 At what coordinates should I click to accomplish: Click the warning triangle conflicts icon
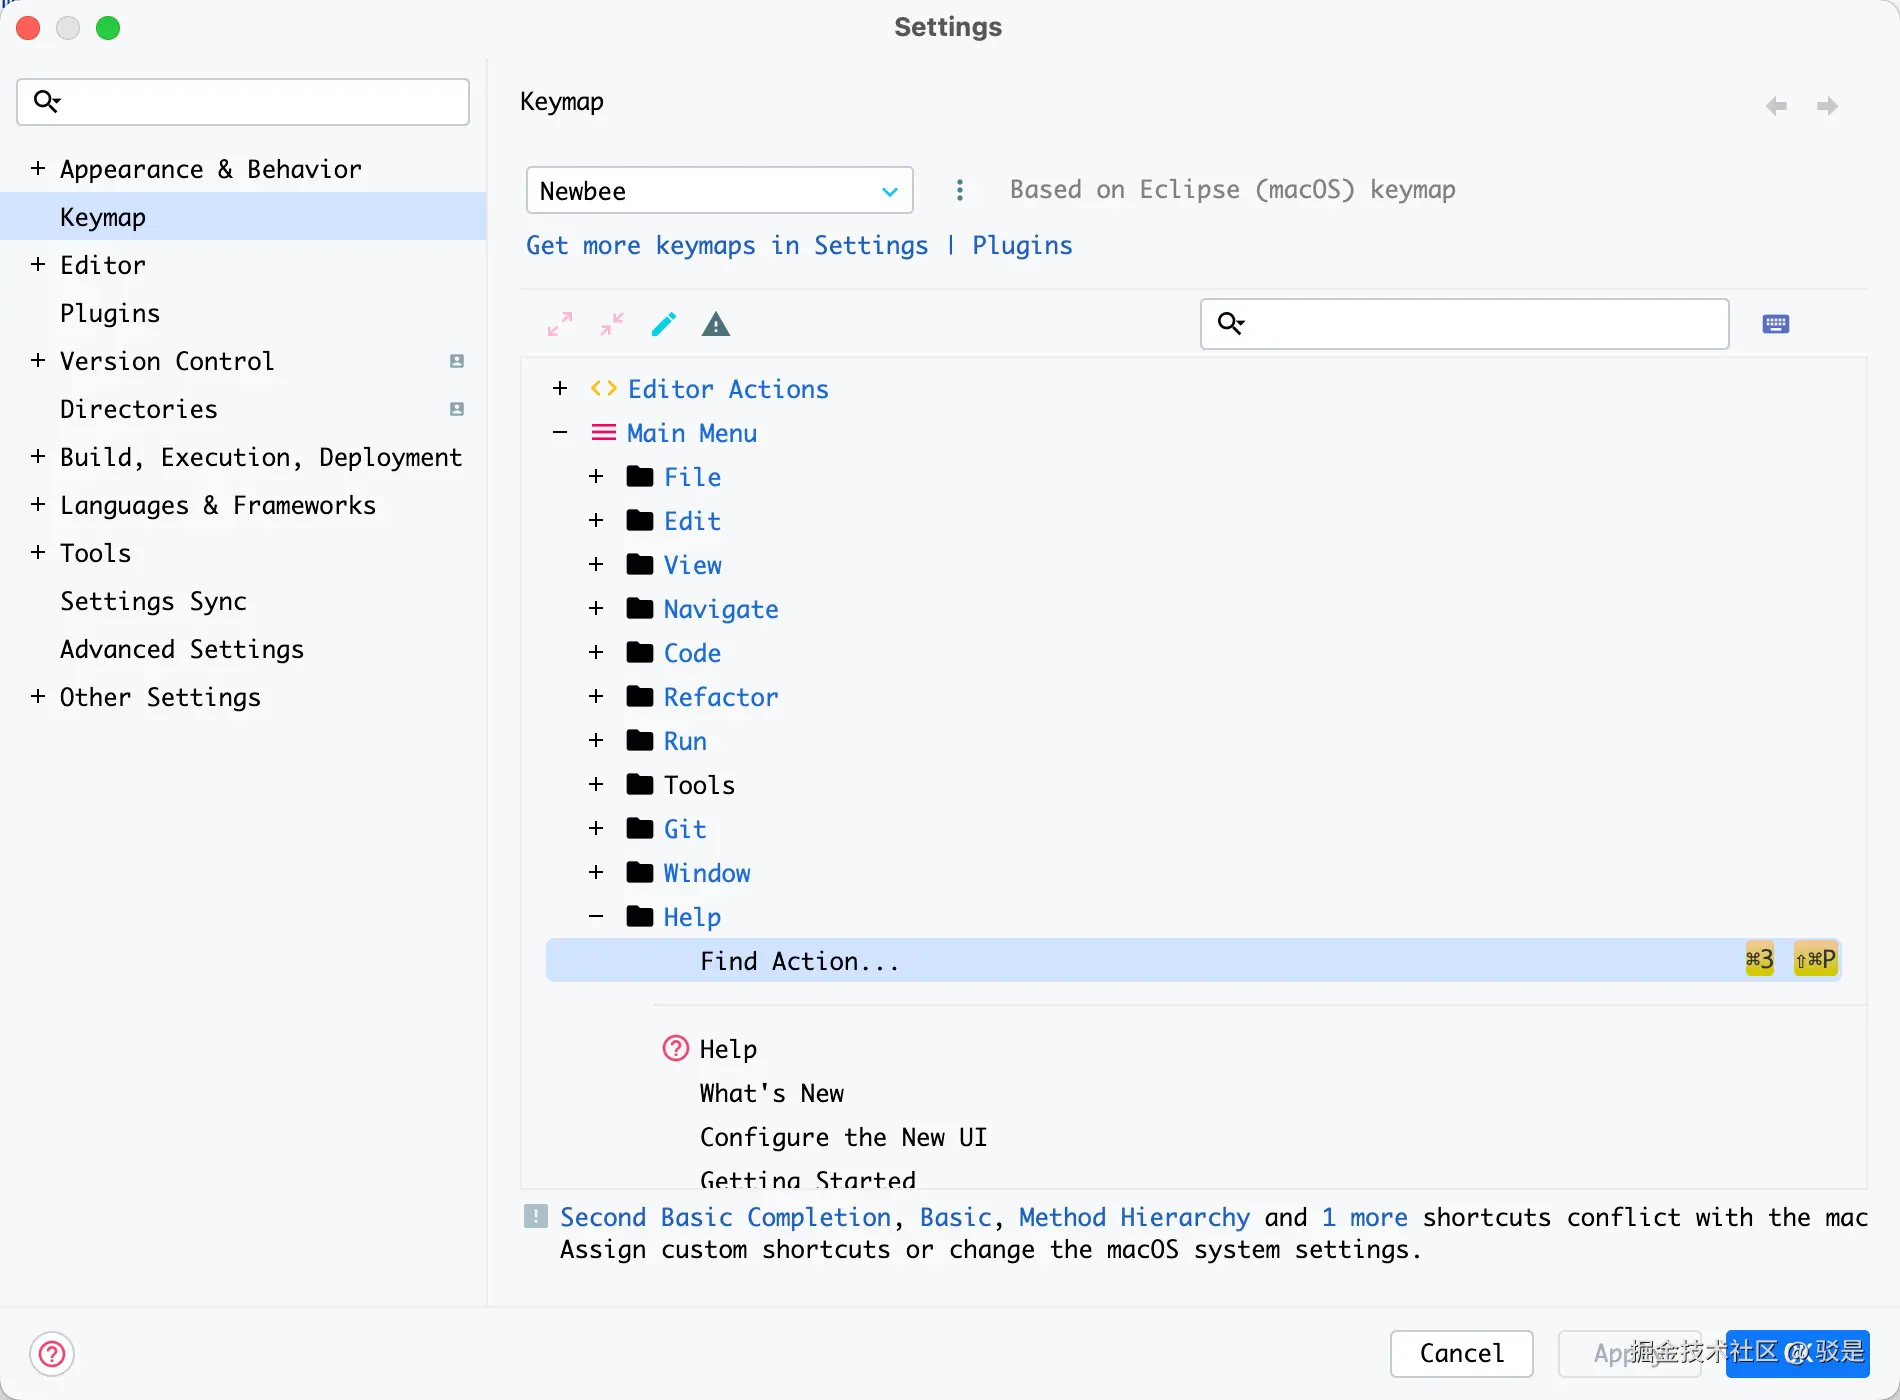pos(716,324)
